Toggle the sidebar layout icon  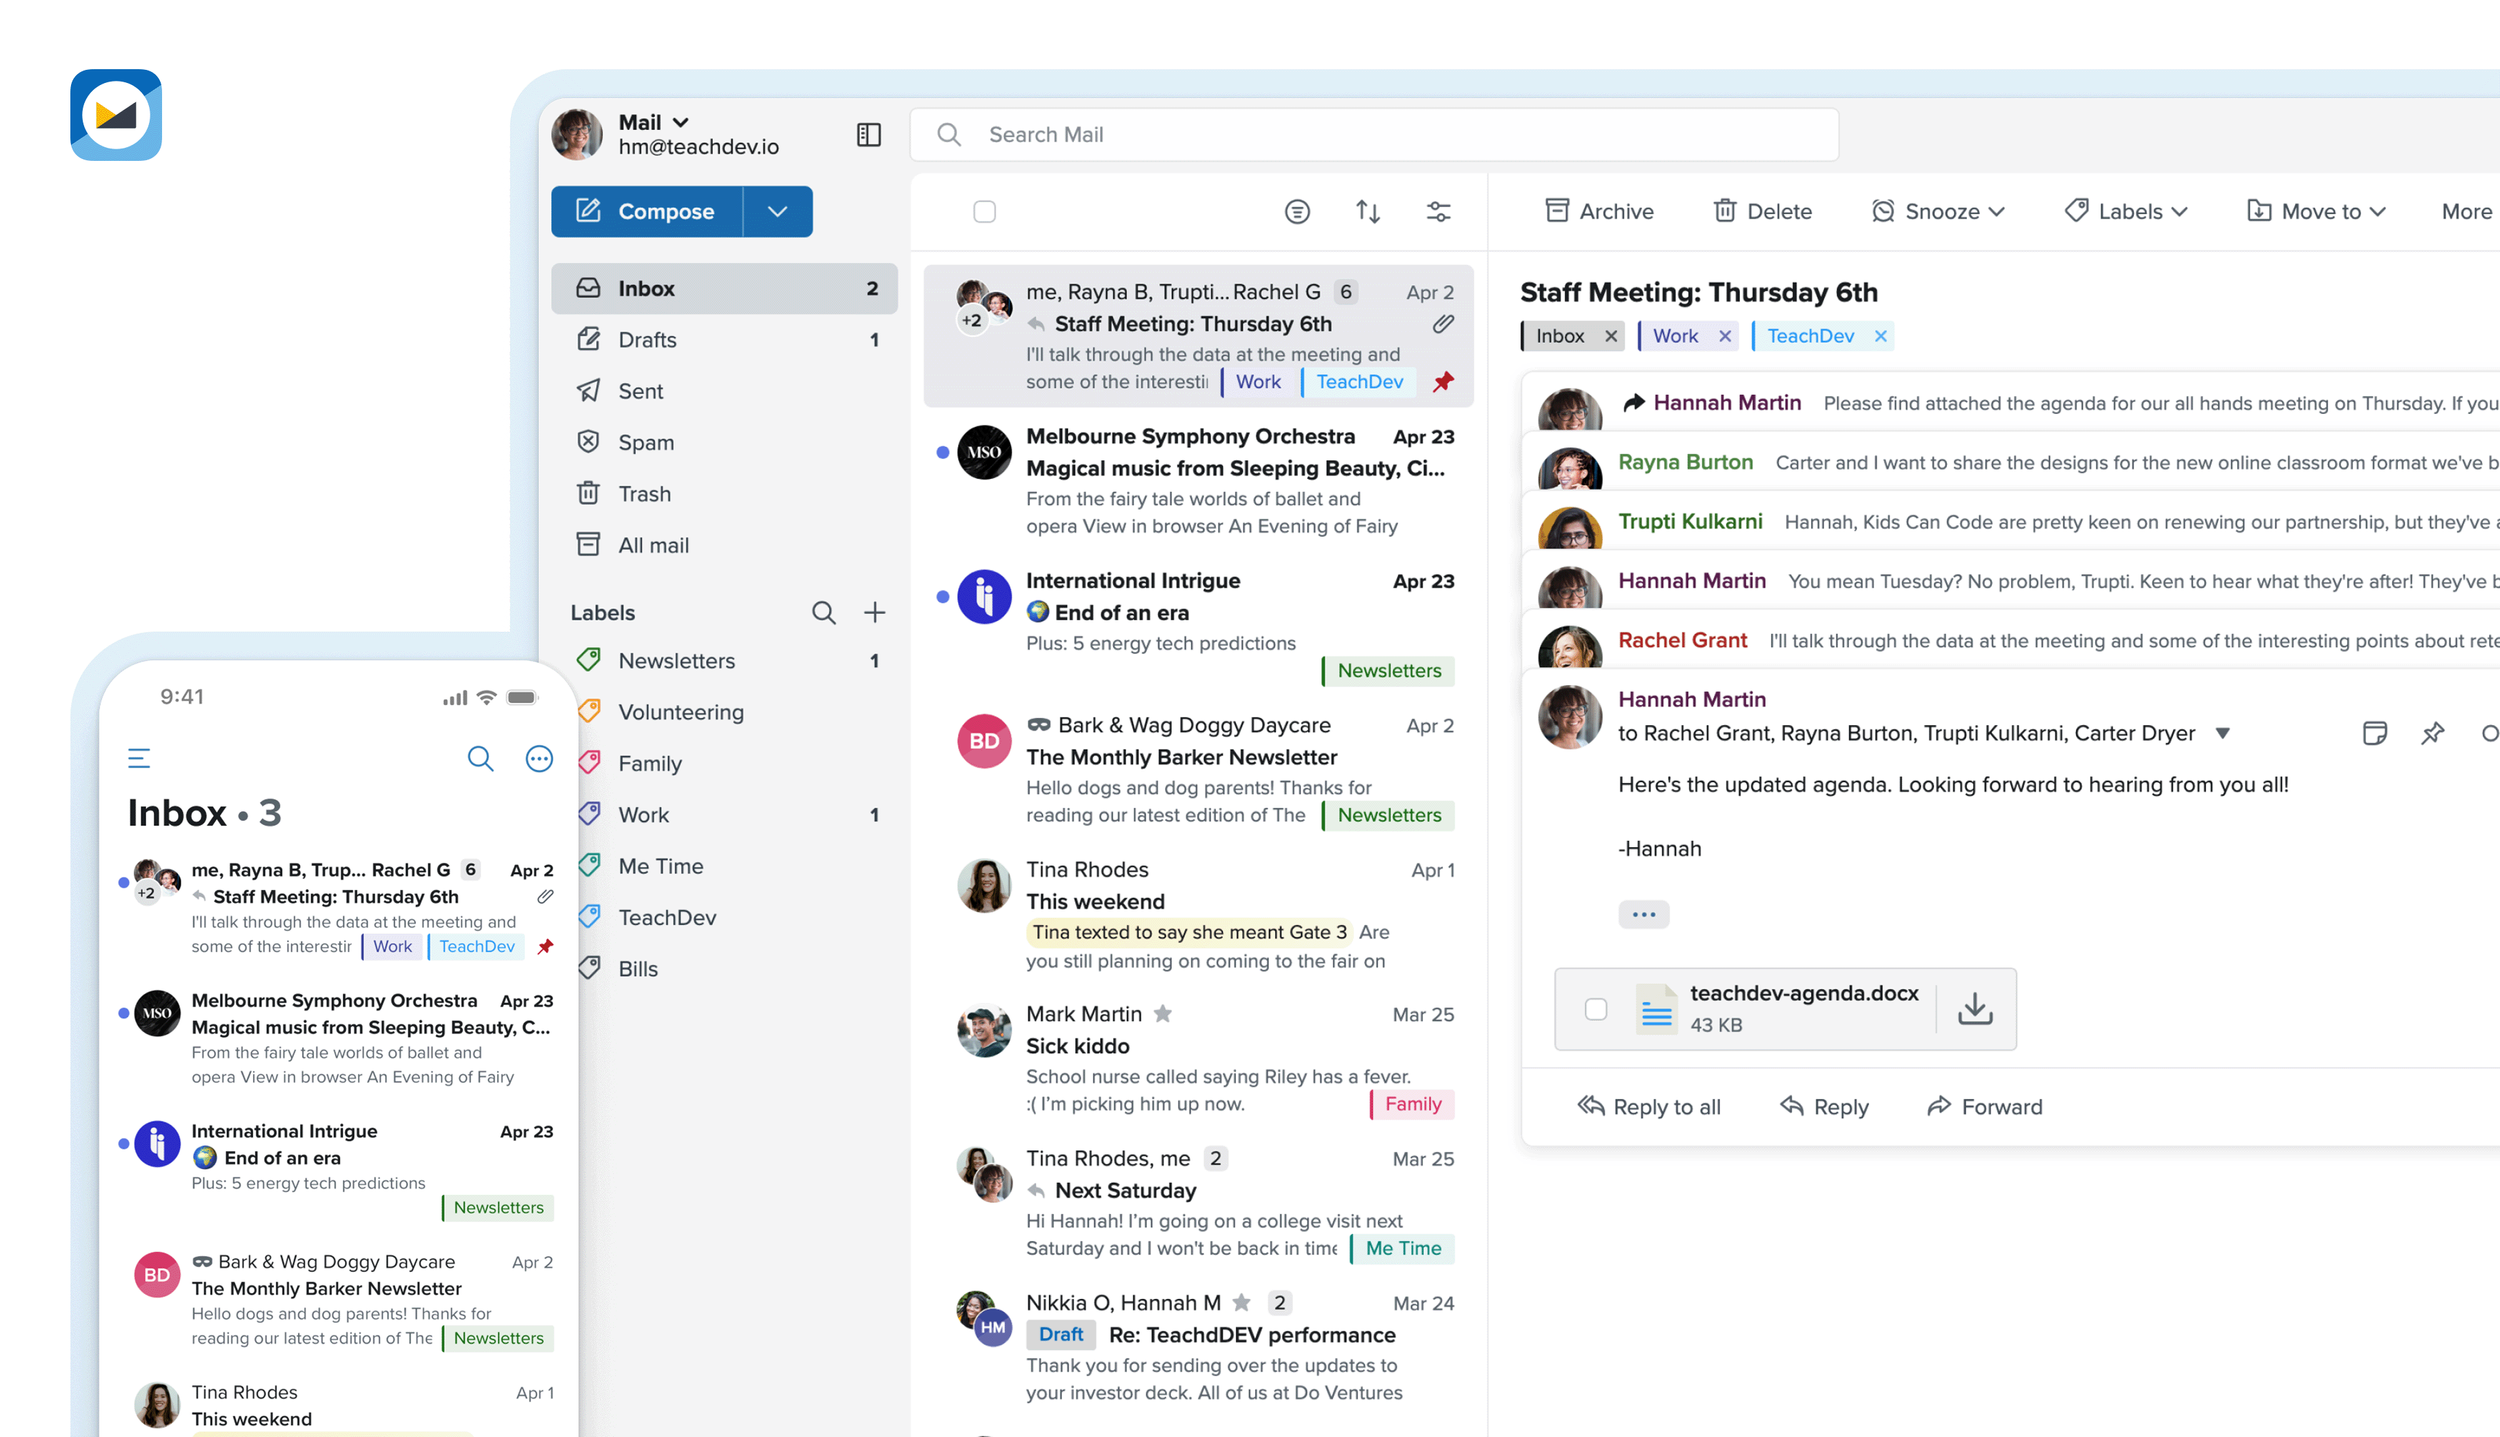click(868, 134)
